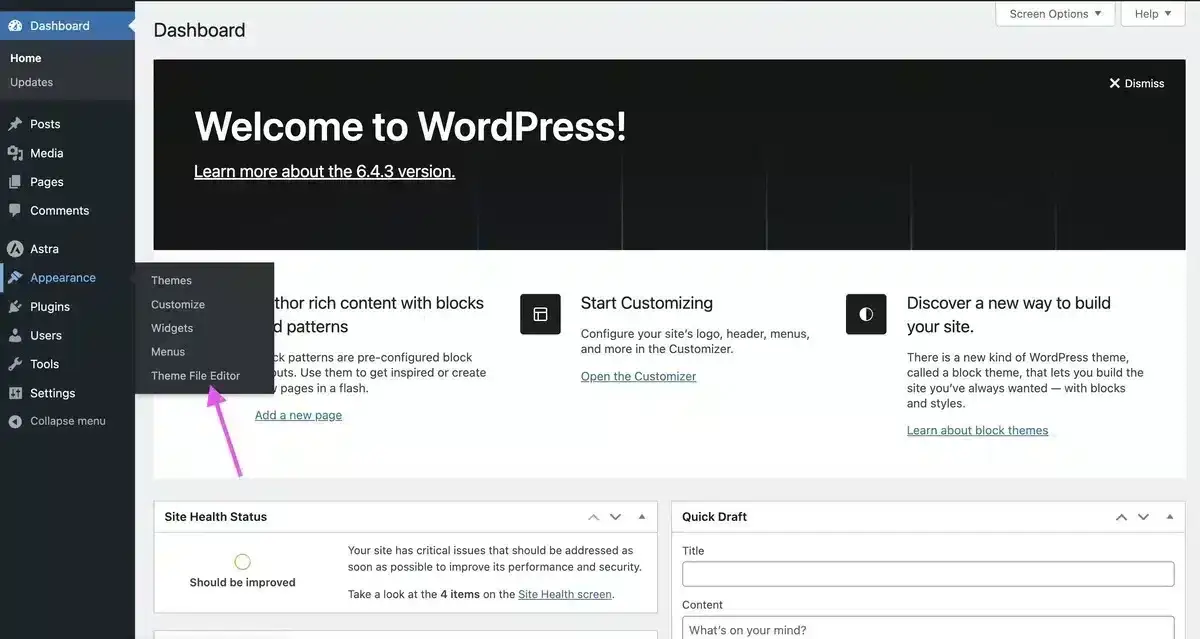Click the Start Customizing layout icon
The width and height of the screenshot is (1200, 639).
[x=540, y=314]
